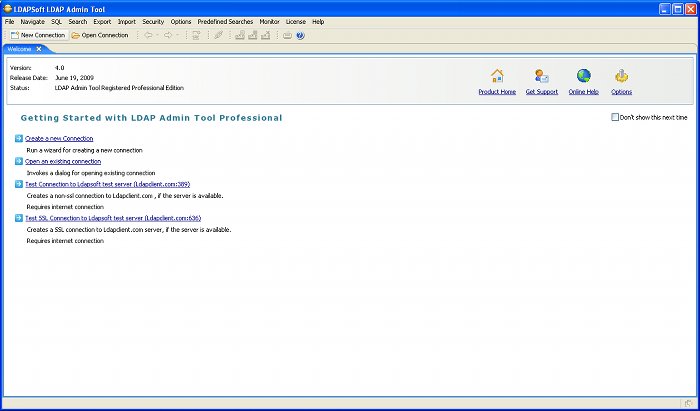Open the Security menu

click(x=153, y=21)
